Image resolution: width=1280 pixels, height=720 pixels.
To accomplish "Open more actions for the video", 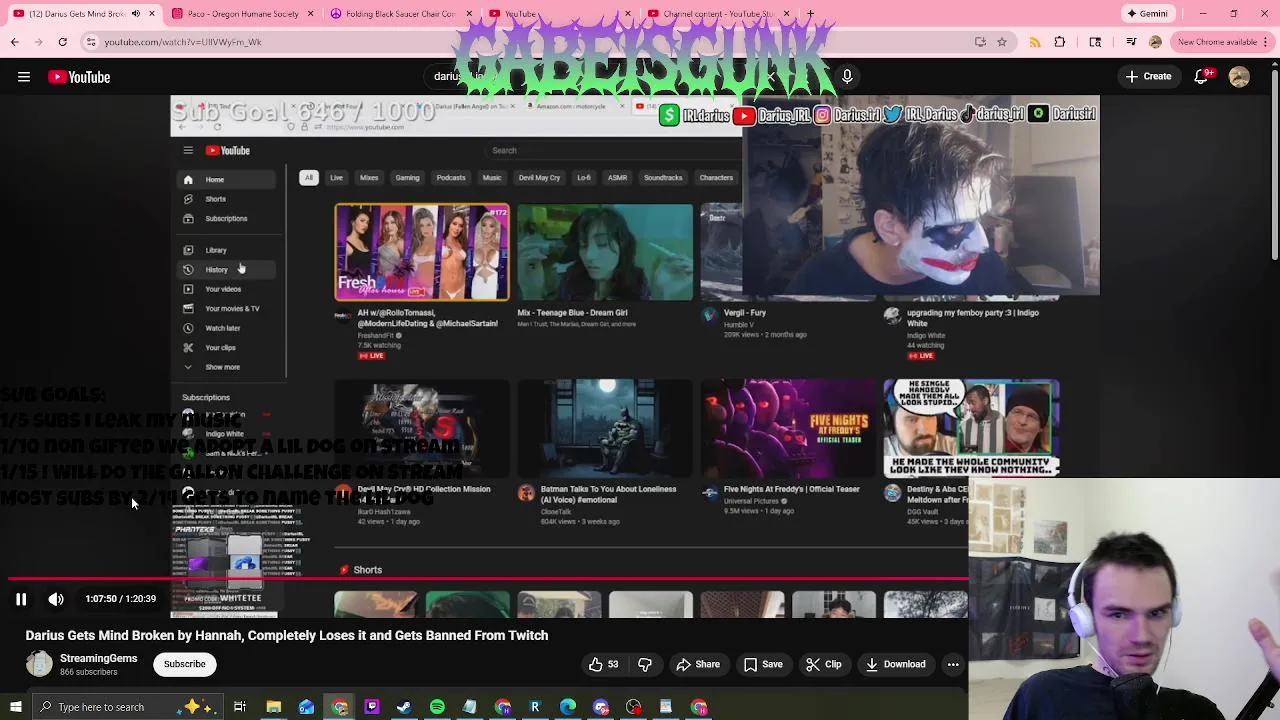I will tap(953, 664).
